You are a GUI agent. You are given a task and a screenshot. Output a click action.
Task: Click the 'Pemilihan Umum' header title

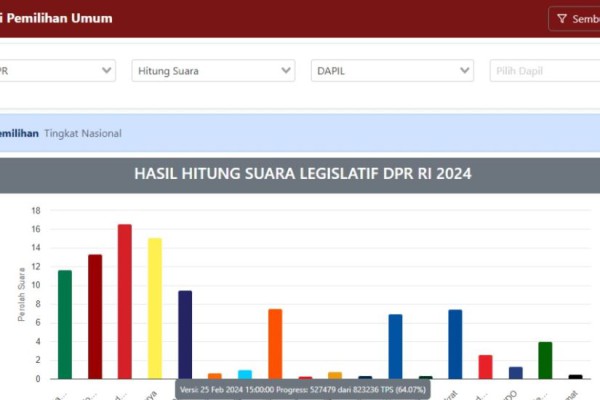59,18
